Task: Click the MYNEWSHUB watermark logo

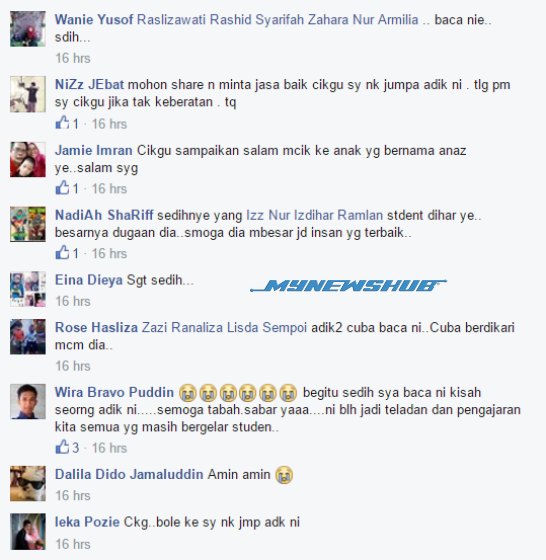Action: [x=348, y=285]
